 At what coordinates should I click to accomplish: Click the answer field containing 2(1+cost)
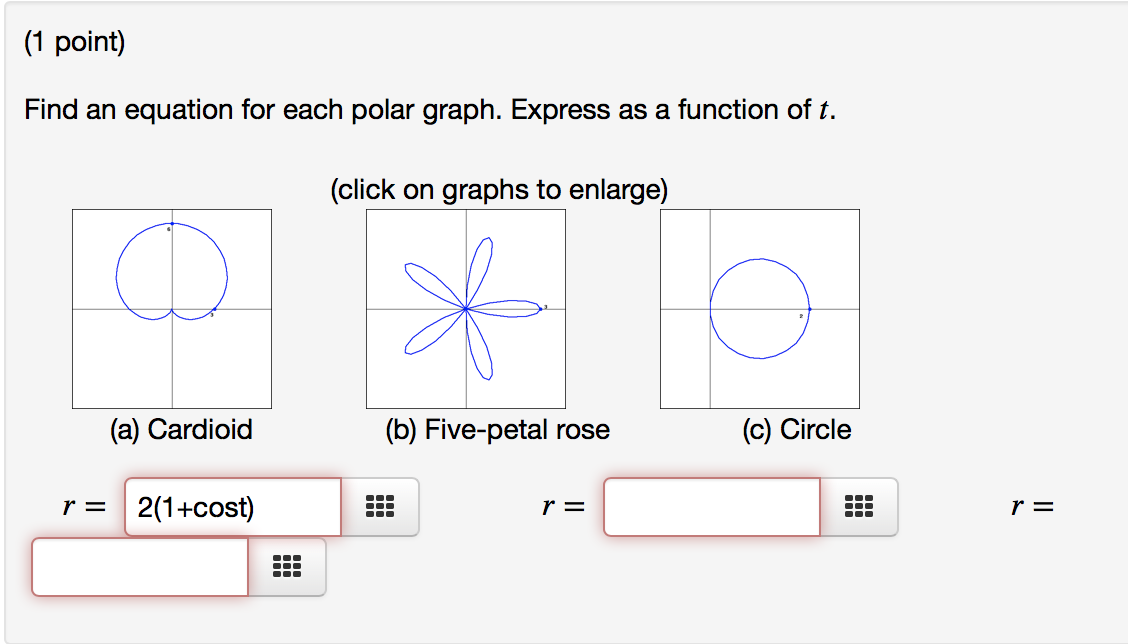231,507
